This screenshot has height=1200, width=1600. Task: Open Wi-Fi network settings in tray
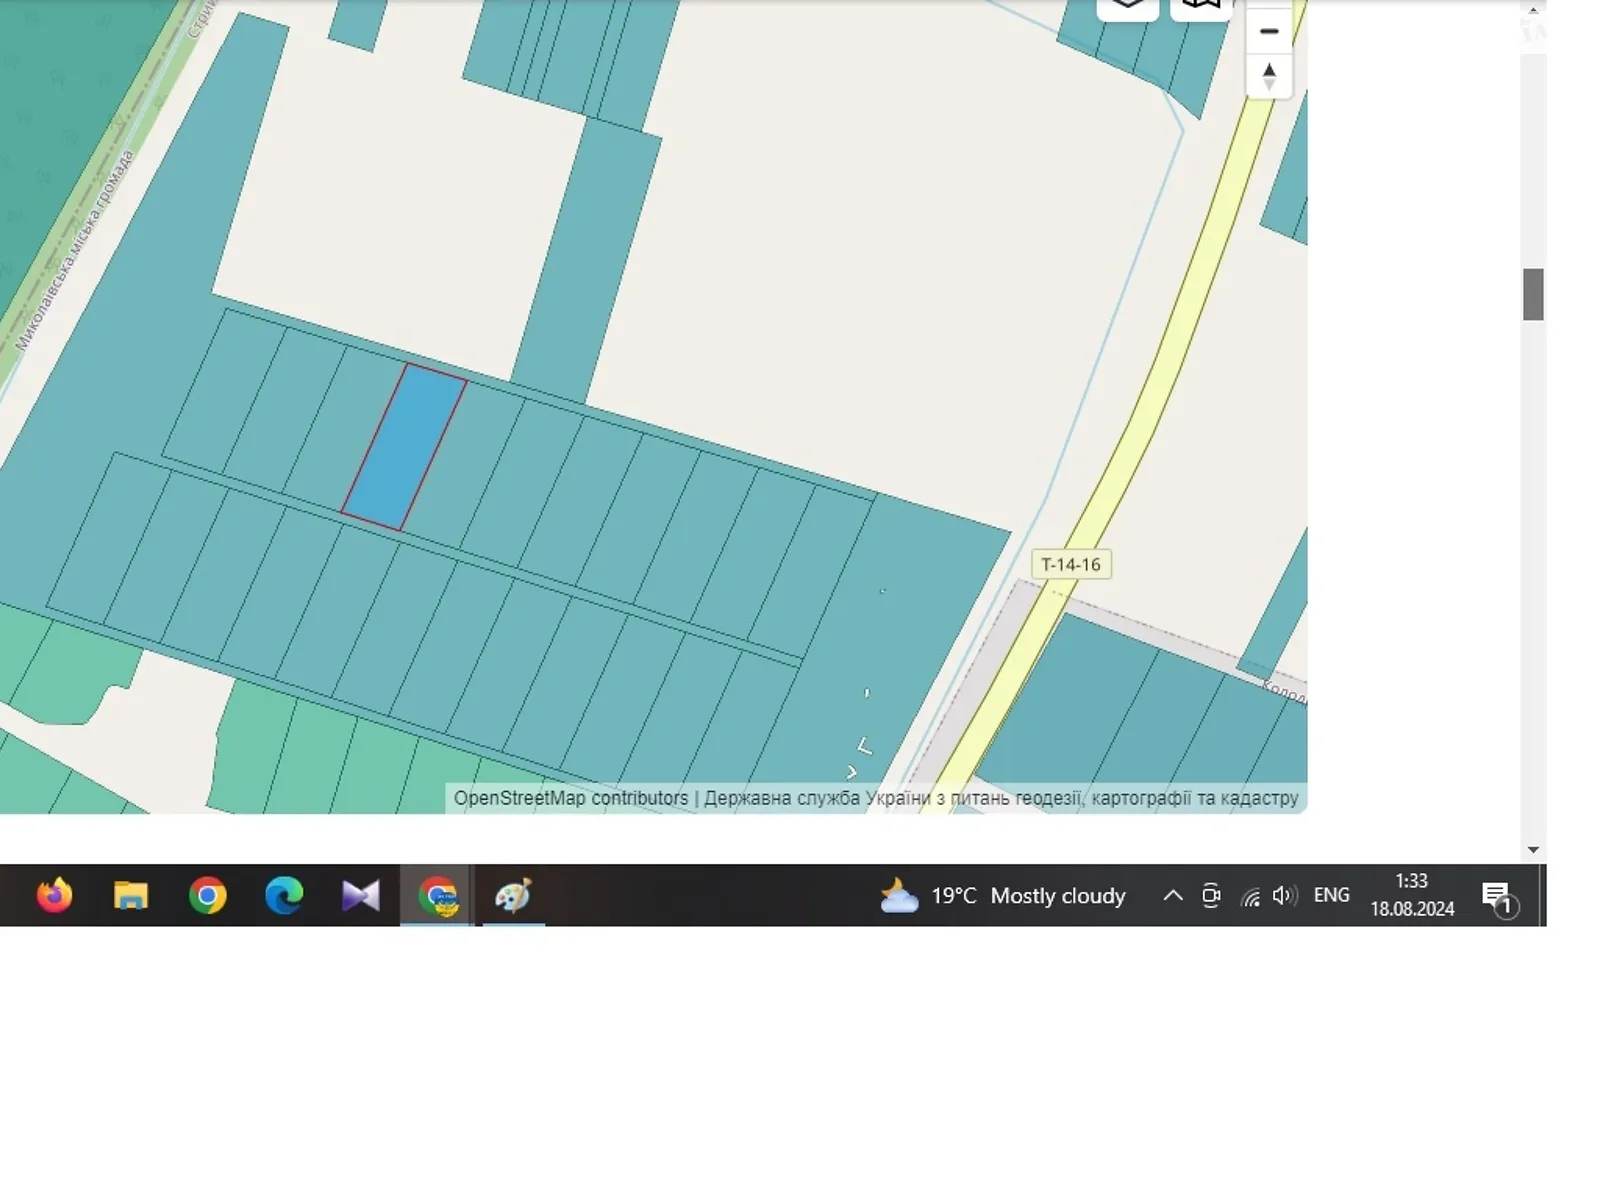tap(1250, 896)
